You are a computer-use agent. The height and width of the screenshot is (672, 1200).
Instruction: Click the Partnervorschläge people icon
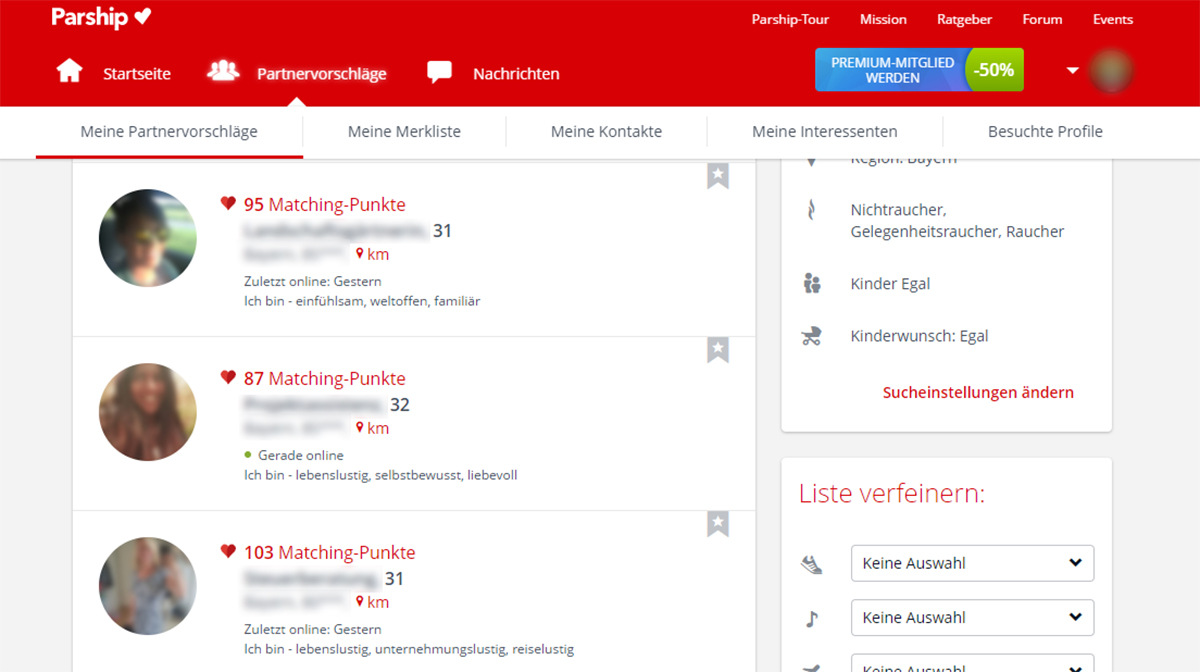click(x=223, y=71)
